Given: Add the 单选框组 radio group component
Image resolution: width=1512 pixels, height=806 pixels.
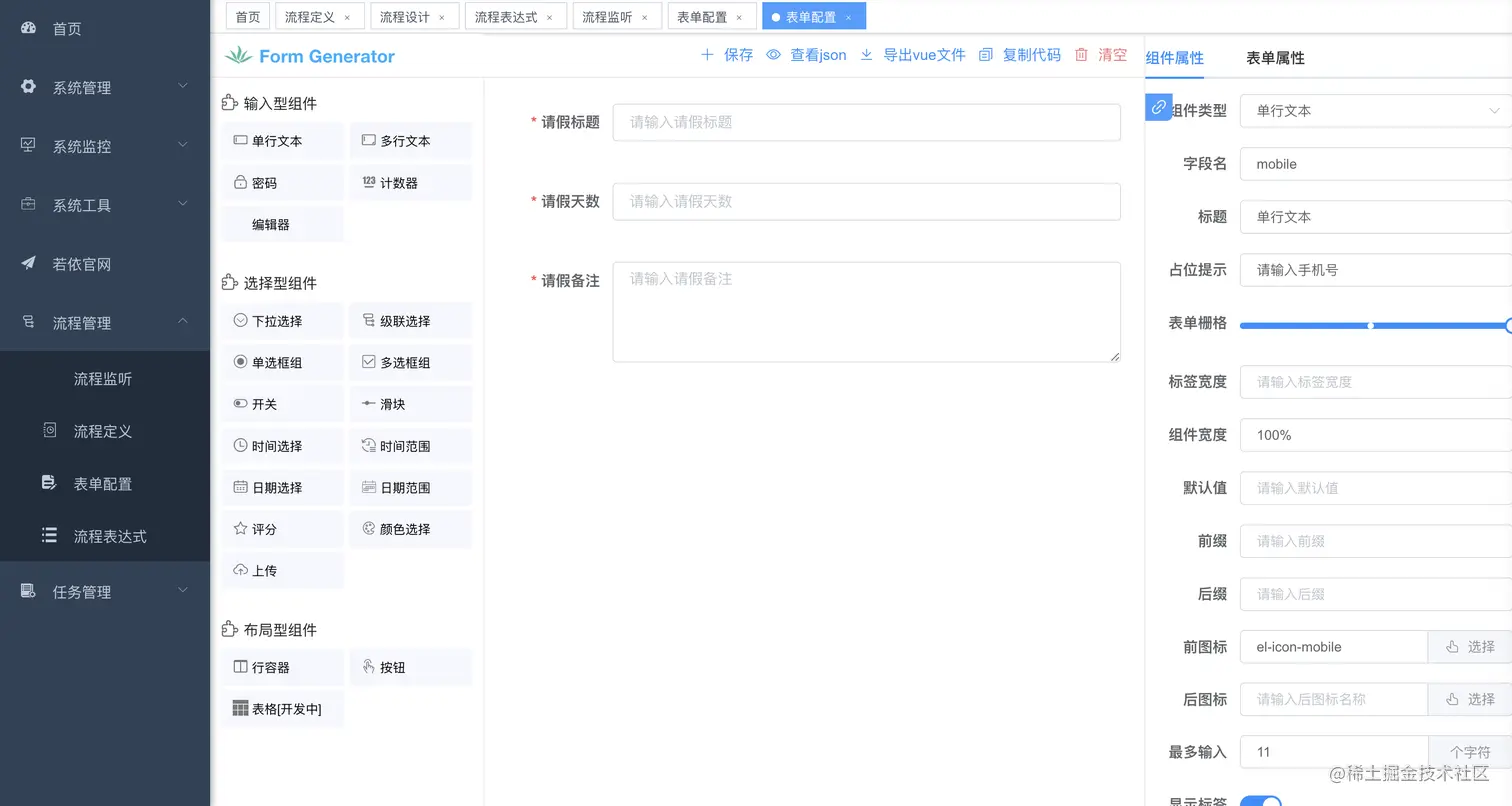Looking at the screenshot, I should click(x=283, y=363).
